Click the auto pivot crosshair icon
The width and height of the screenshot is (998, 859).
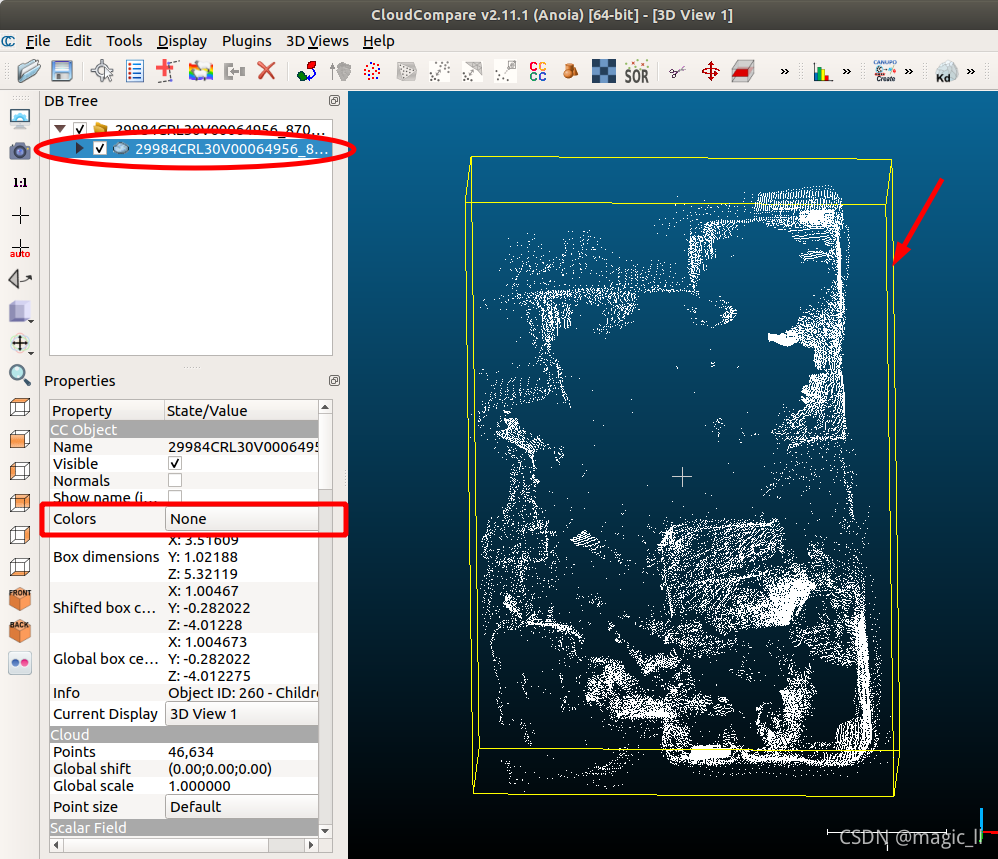[20, 248]
